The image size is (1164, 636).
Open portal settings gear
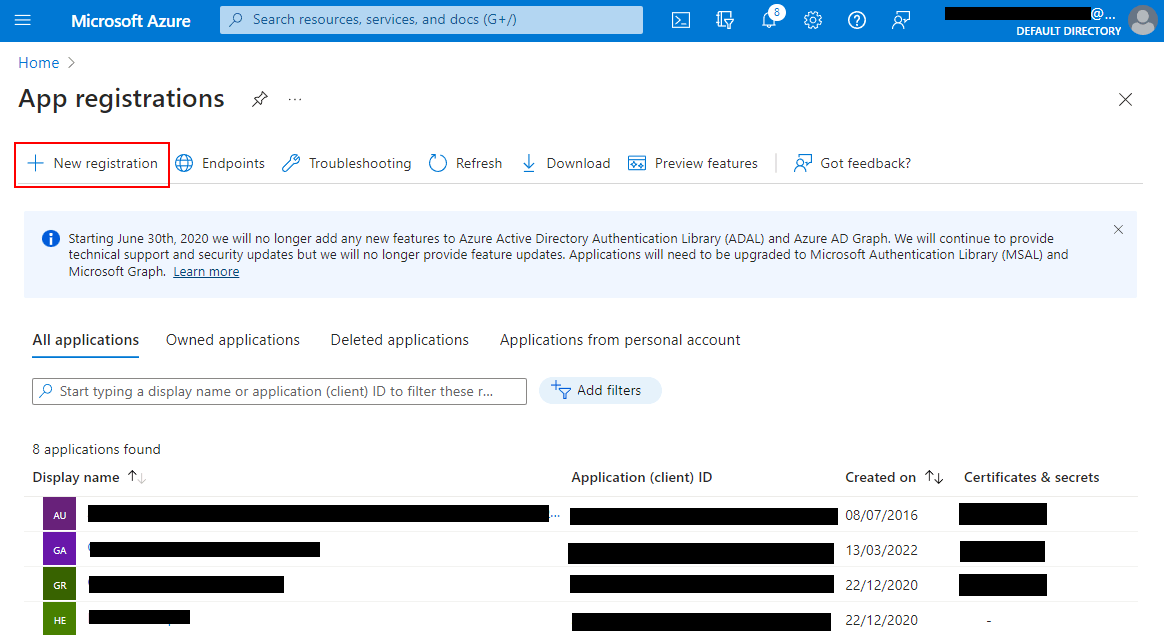tap(813, 20)
